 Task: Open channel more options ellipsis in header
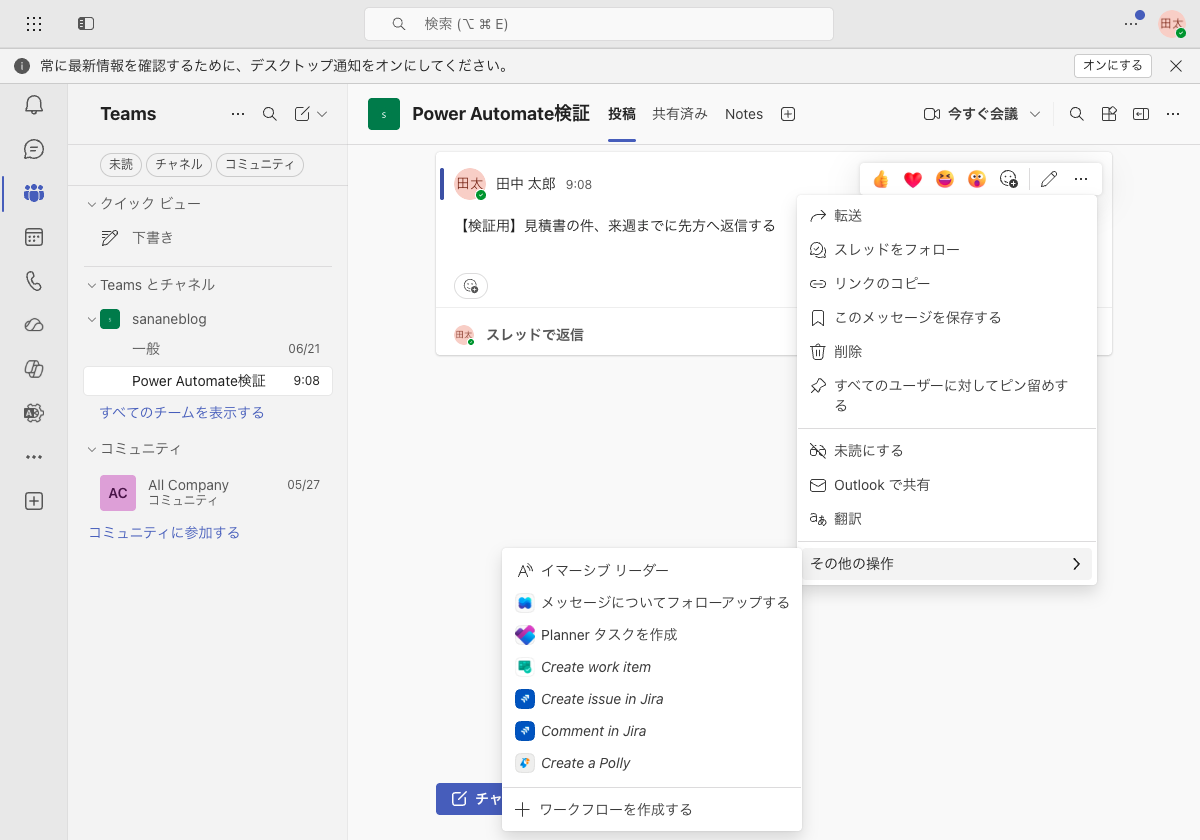coord(1173,114)
